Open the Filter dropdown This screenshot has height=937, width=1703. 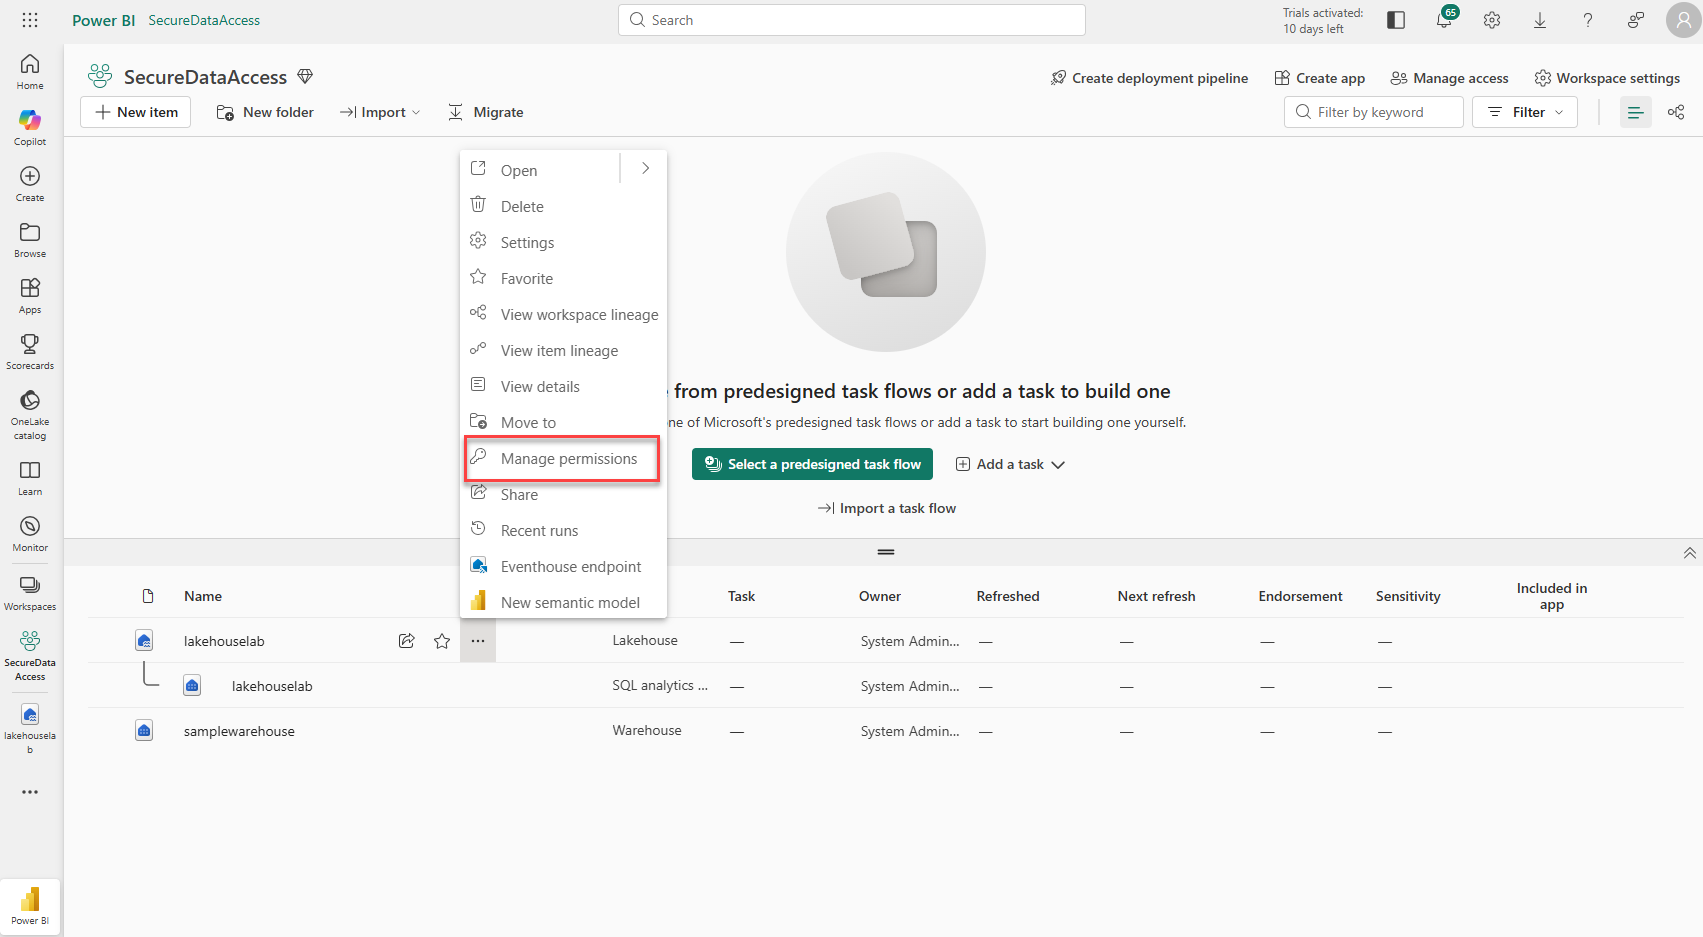(1525, 112)
